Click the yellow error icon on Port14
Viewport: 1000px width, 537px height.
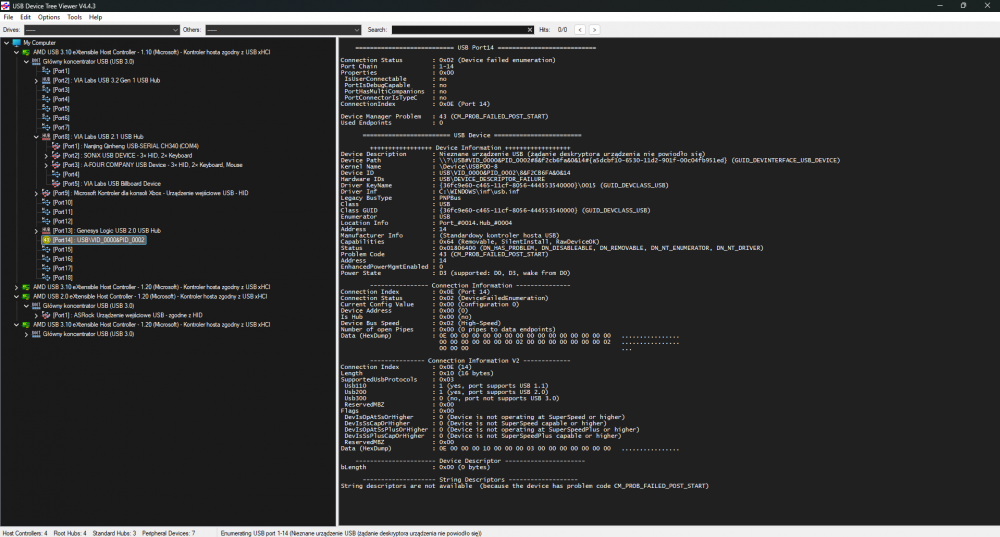[x=46, y=240]
